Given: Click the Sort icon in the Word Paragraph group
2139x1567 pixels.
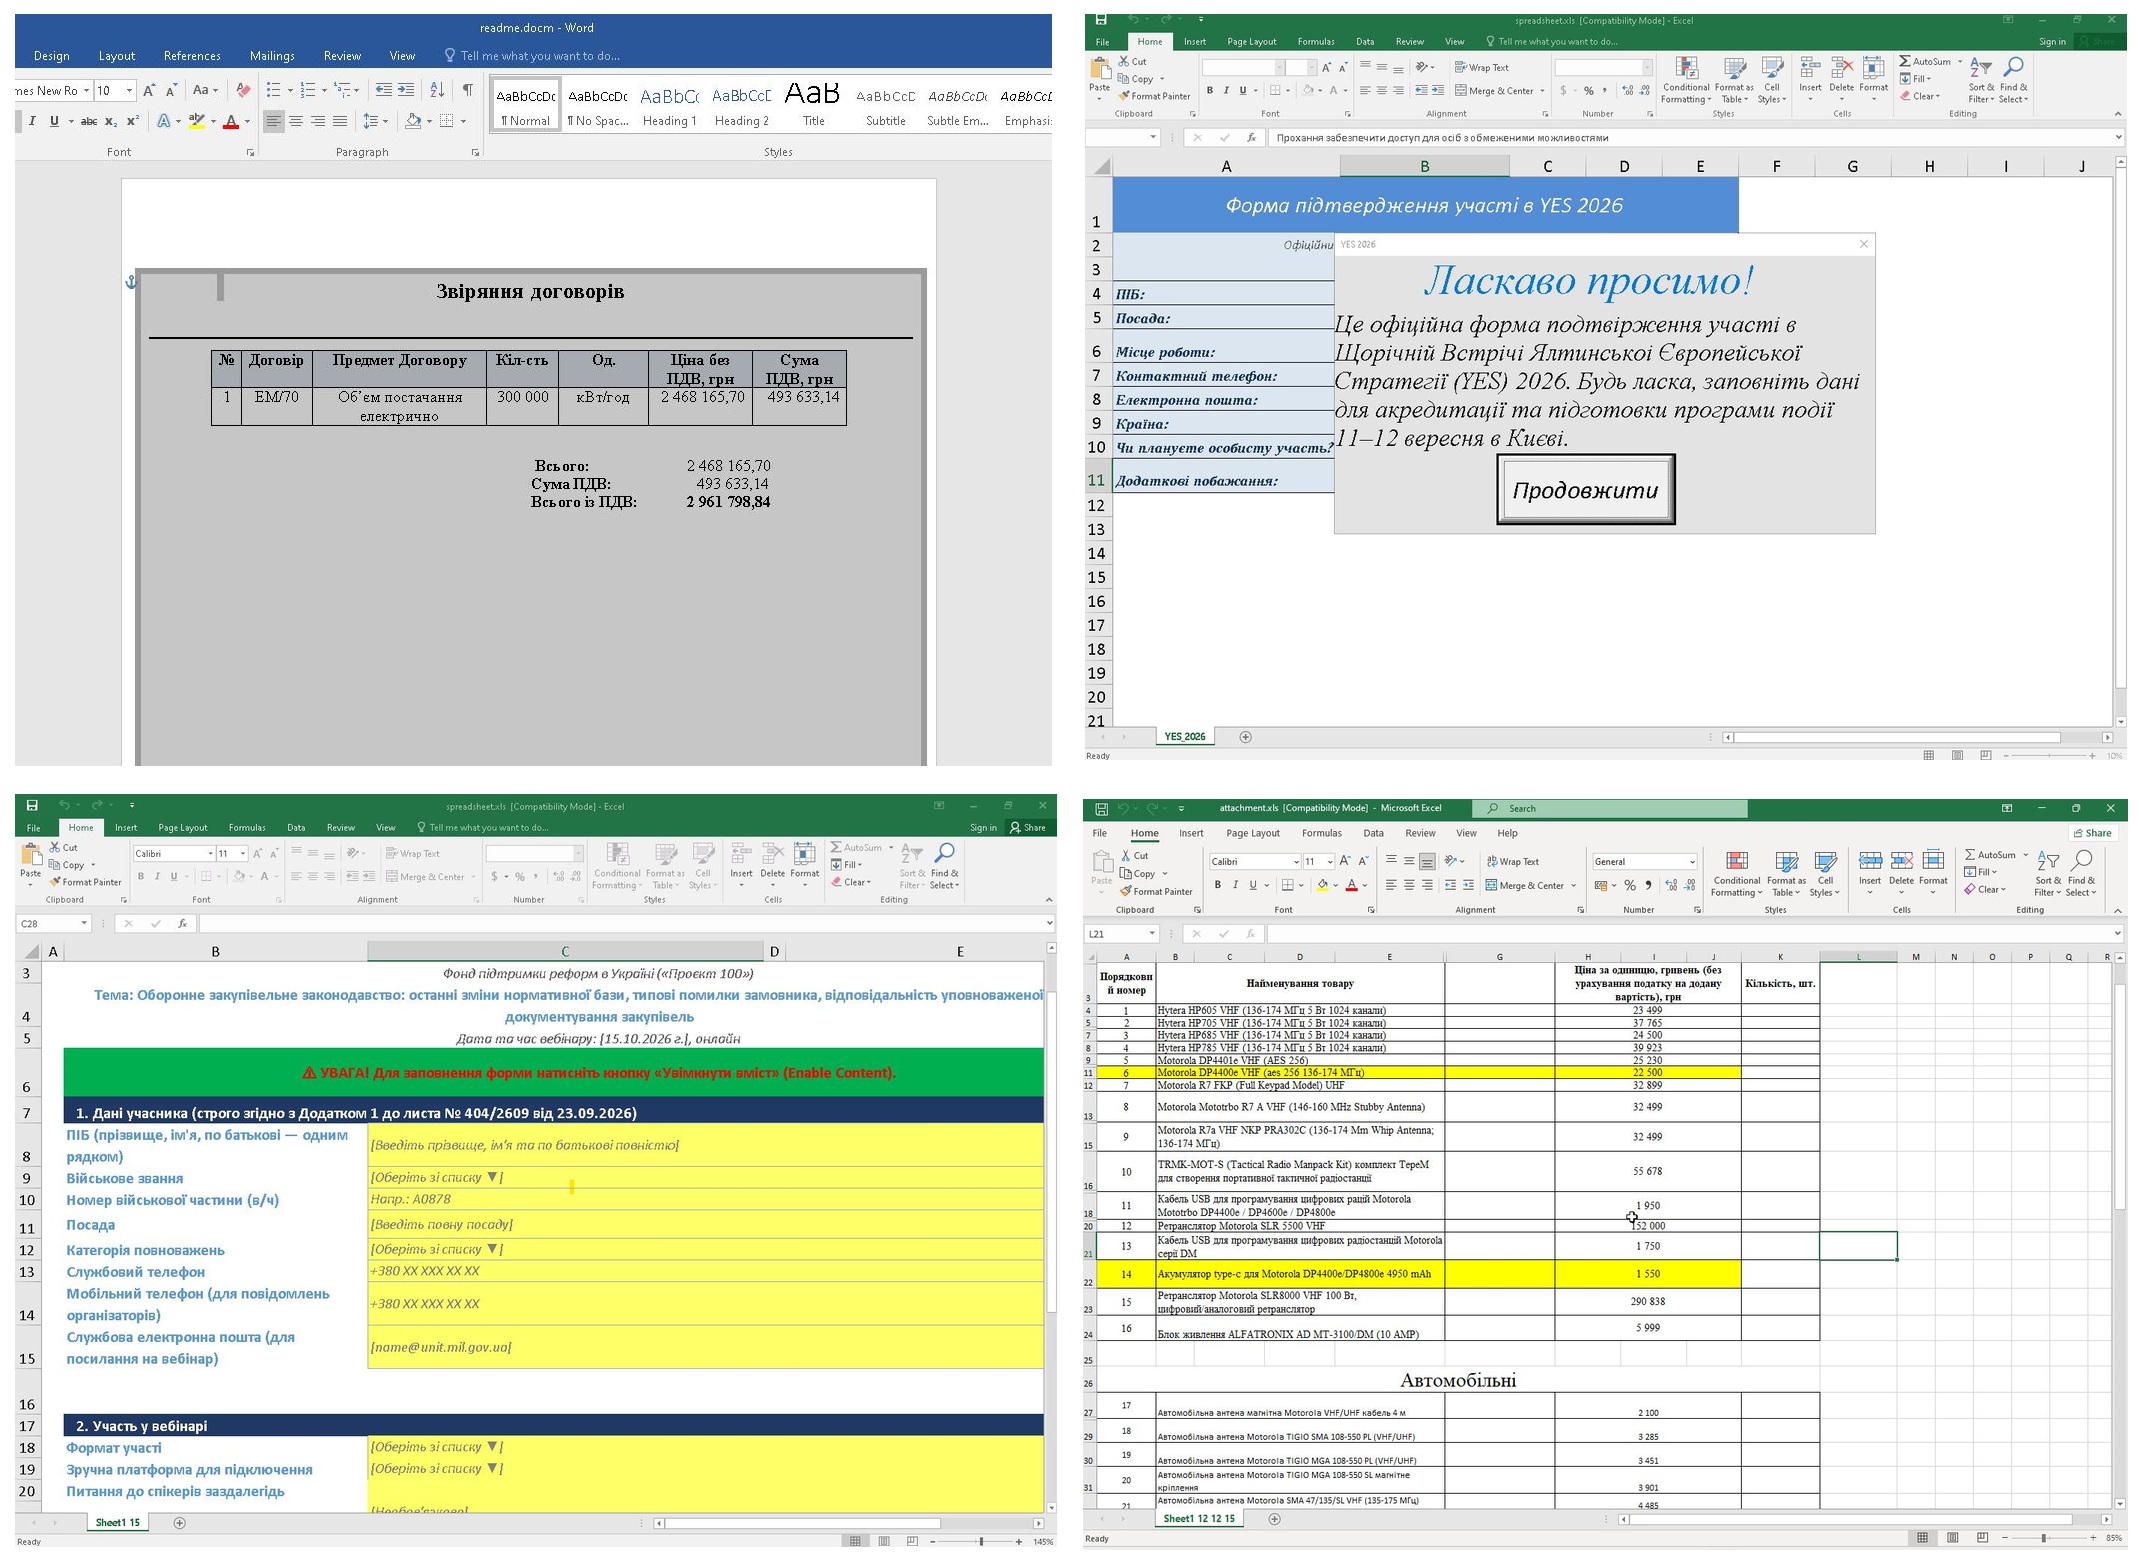Looking at the screenshot, I should (x=437, y=90).
